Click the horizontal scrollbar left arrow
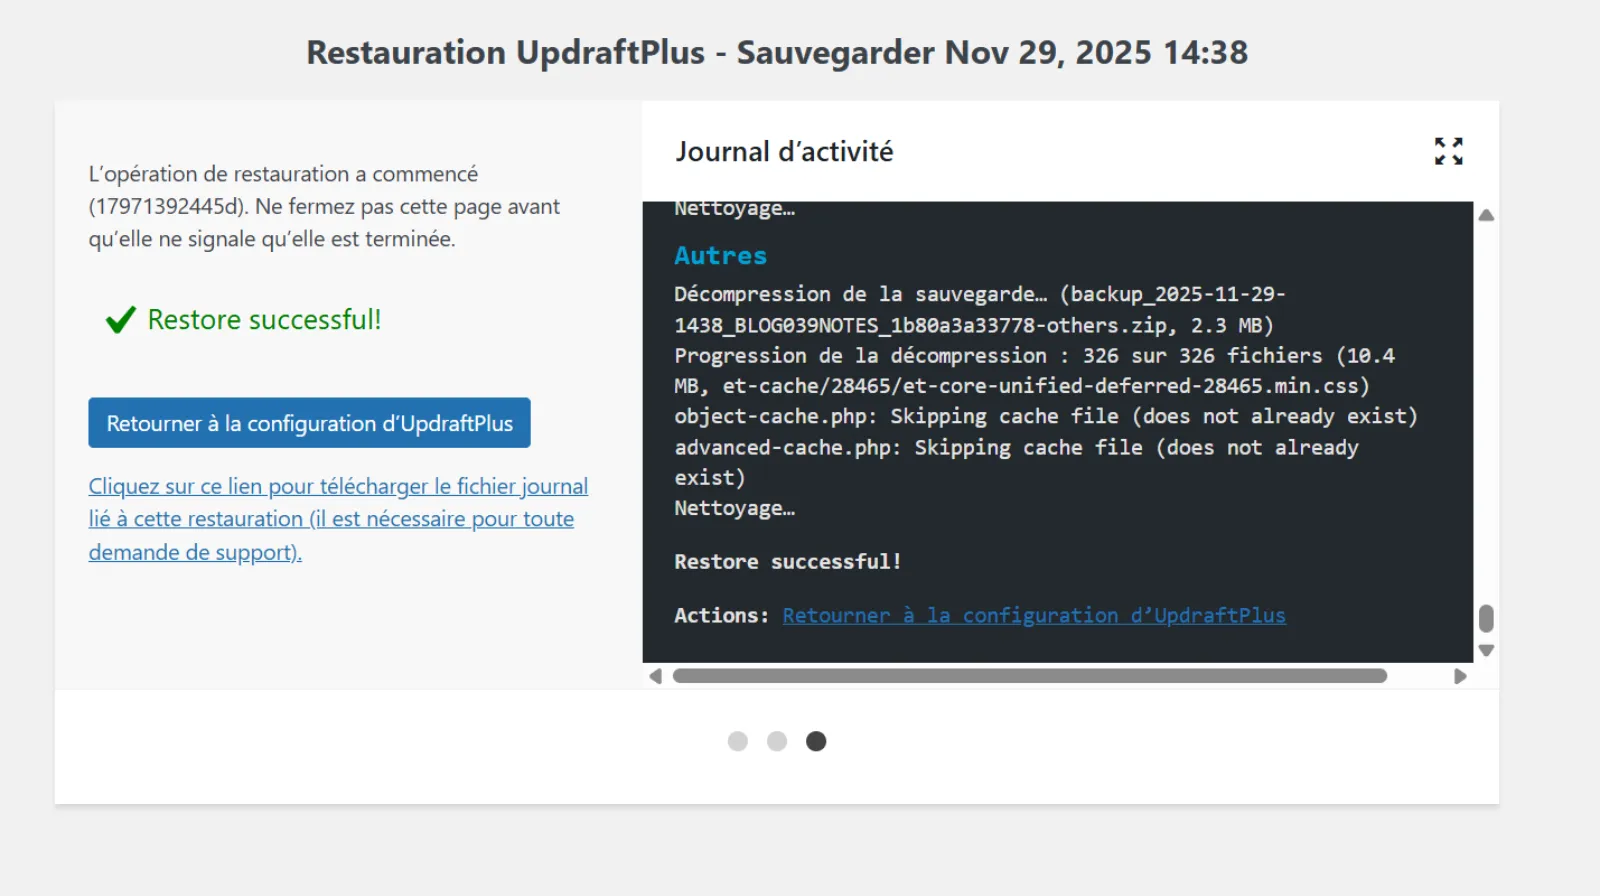The width and height of the screenshot is (1600, 896). pos(656,676)
